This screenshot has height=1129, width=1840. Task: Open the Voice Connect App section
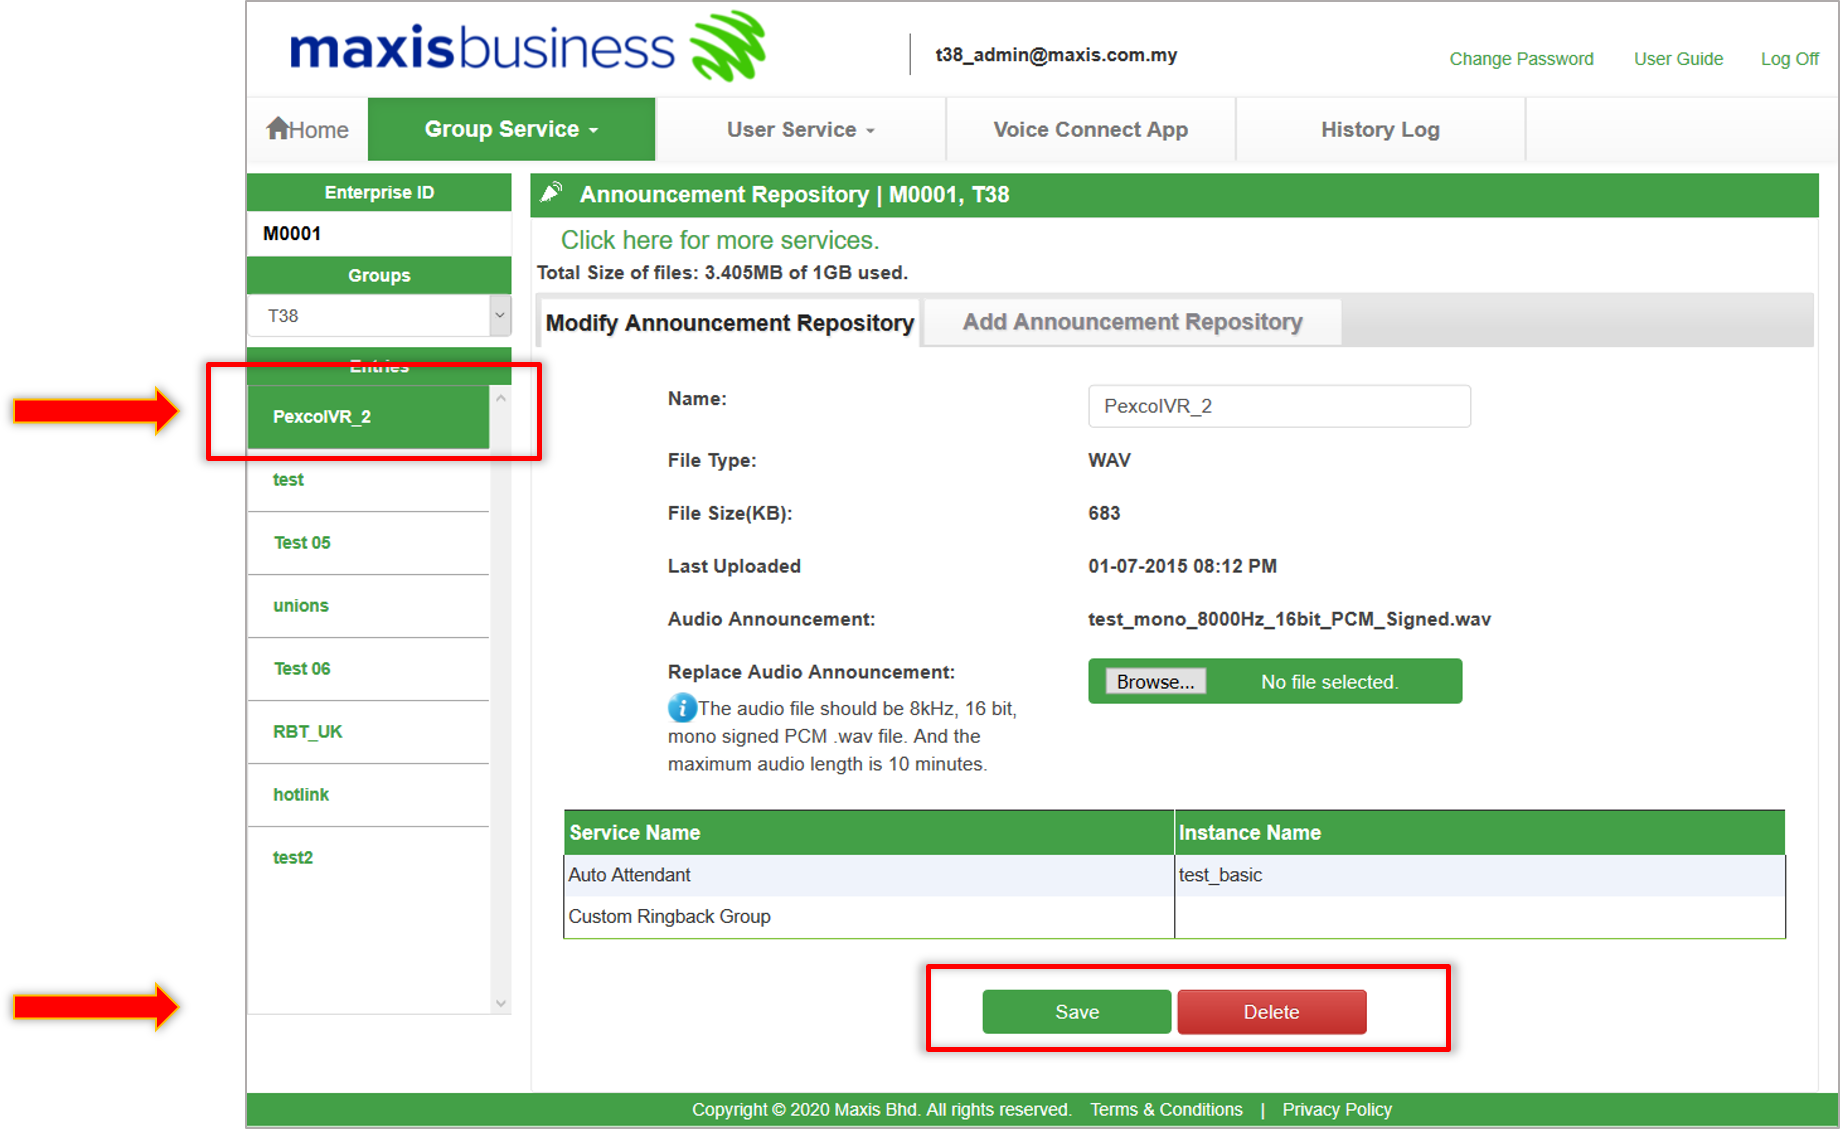point(1089,128)
